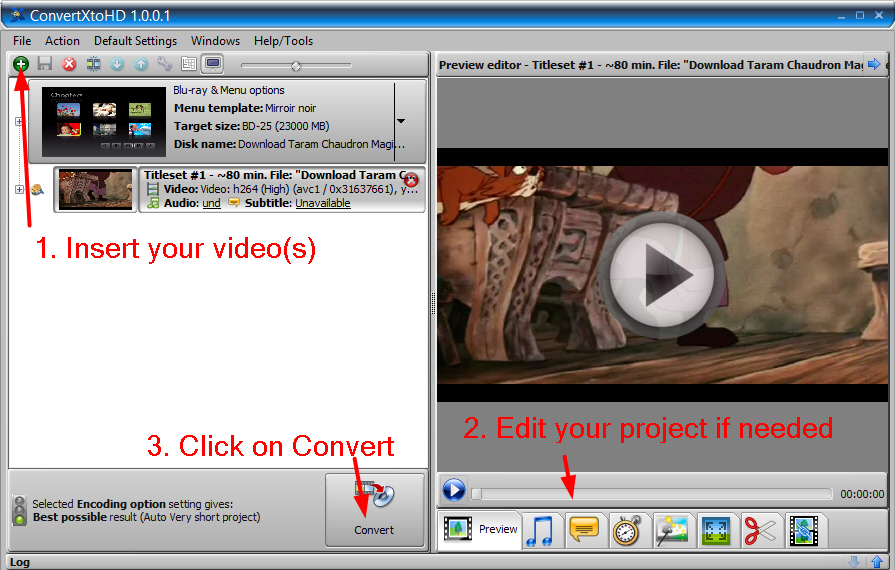The height and width of the screenshot is (570, 895).
Task: Open the Help/Tools menu
Action: (283, 41)
